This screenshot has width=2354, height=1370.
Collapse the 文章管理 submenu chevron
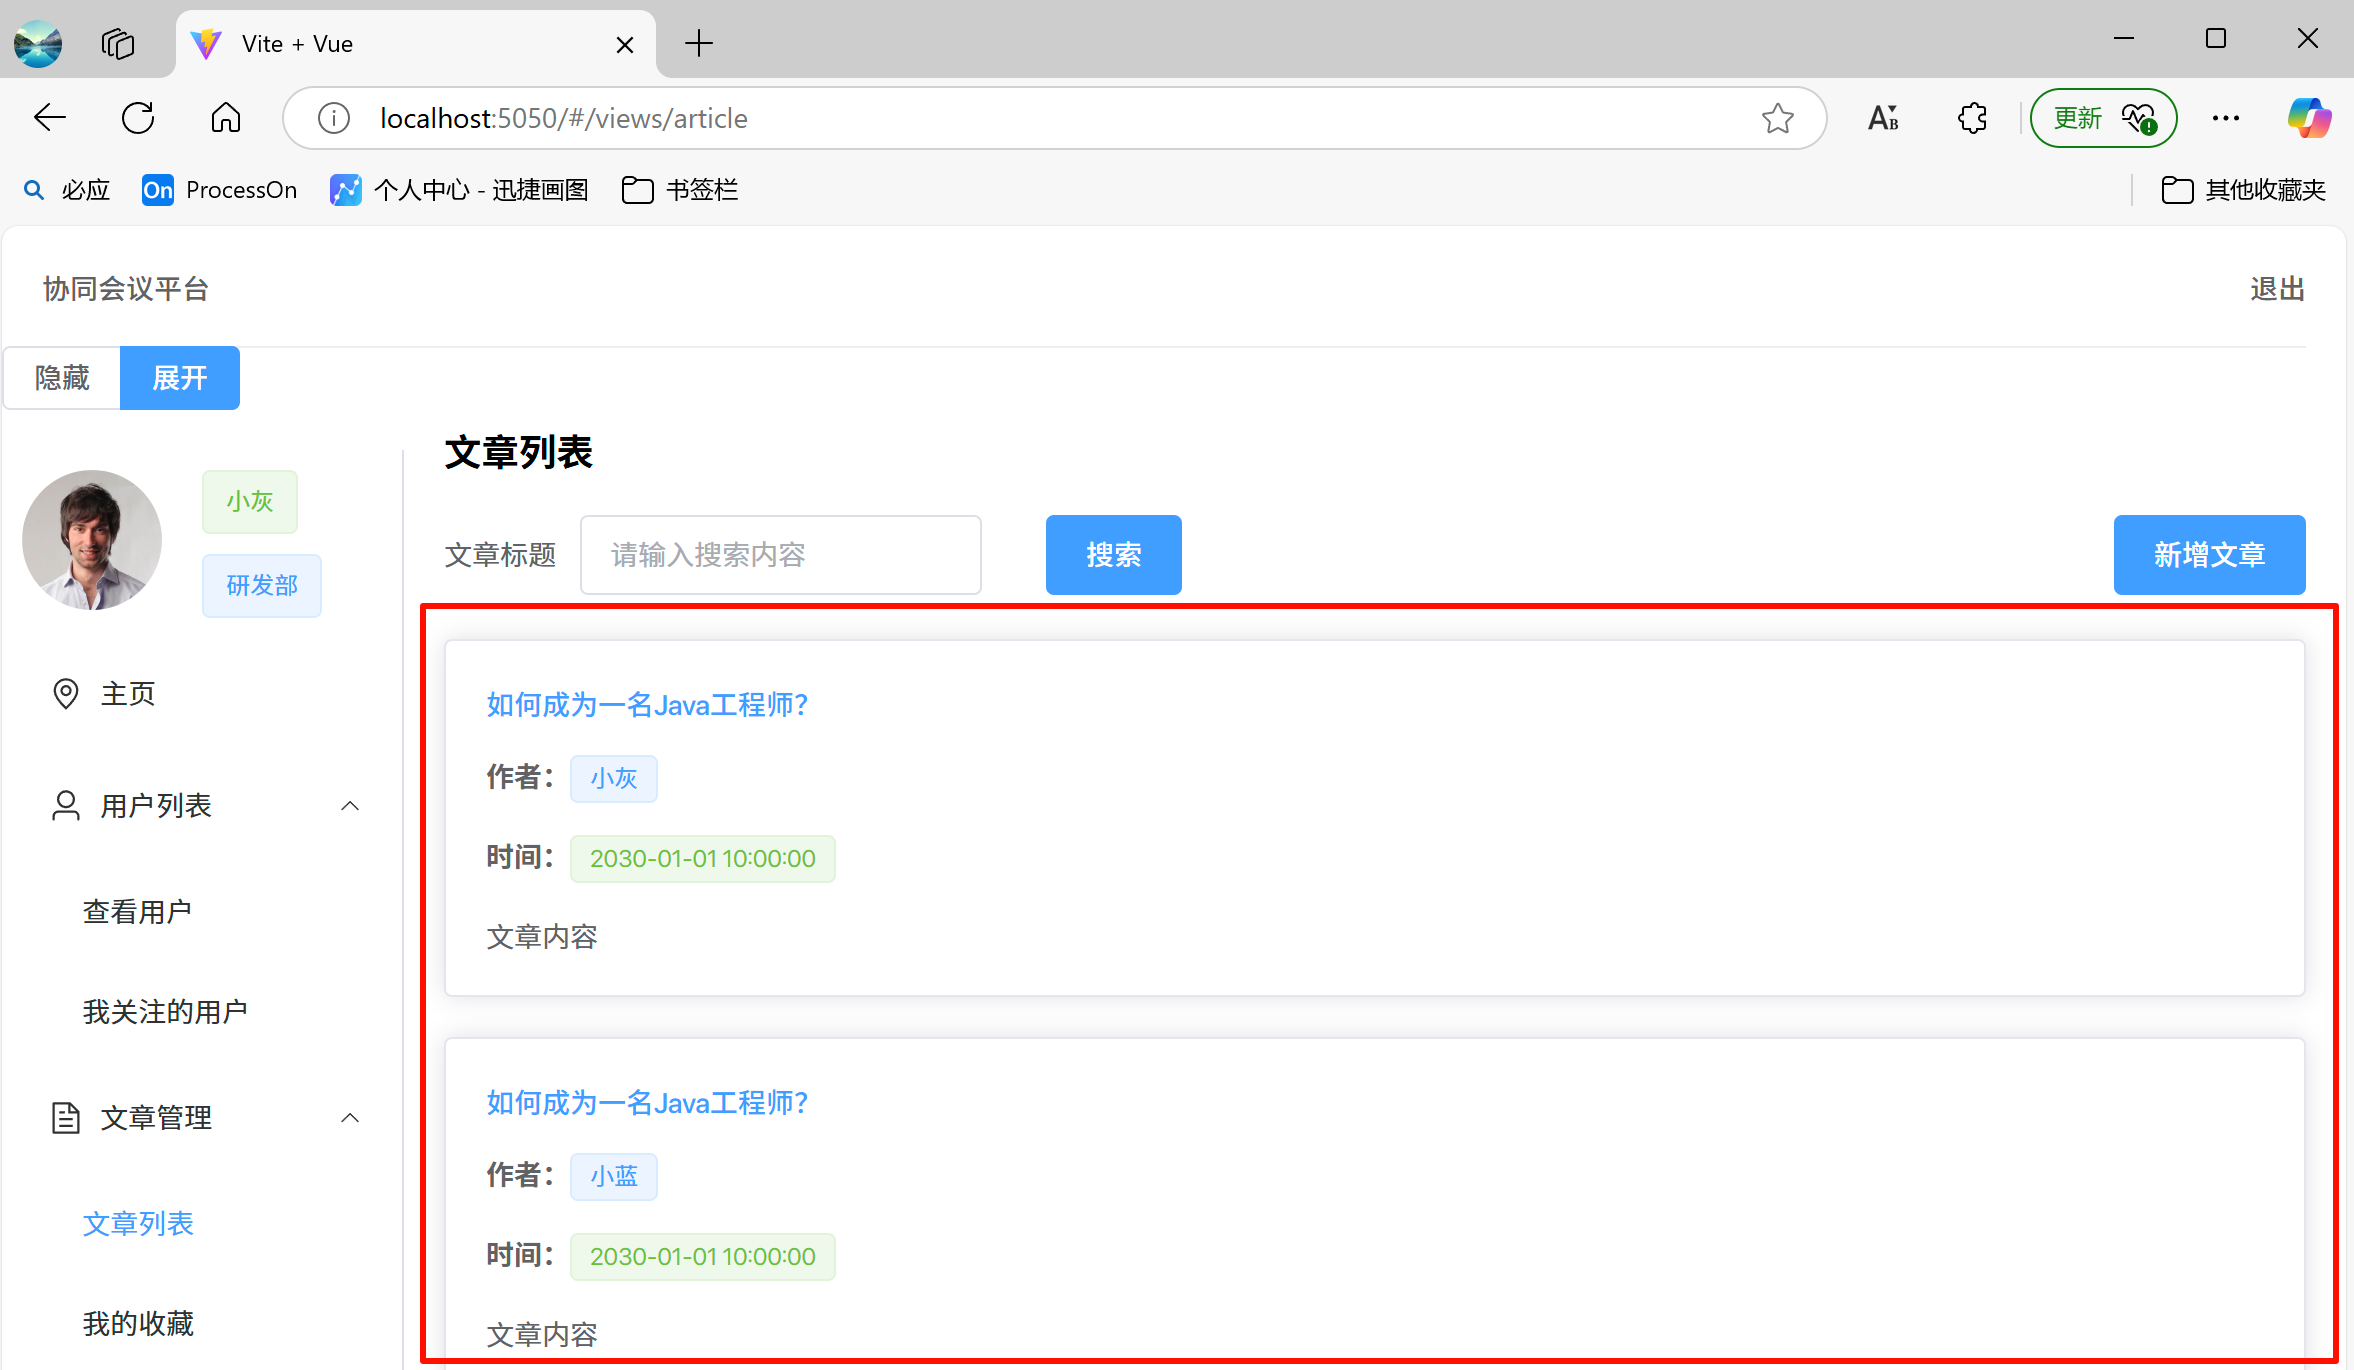tap(350, 1118)
